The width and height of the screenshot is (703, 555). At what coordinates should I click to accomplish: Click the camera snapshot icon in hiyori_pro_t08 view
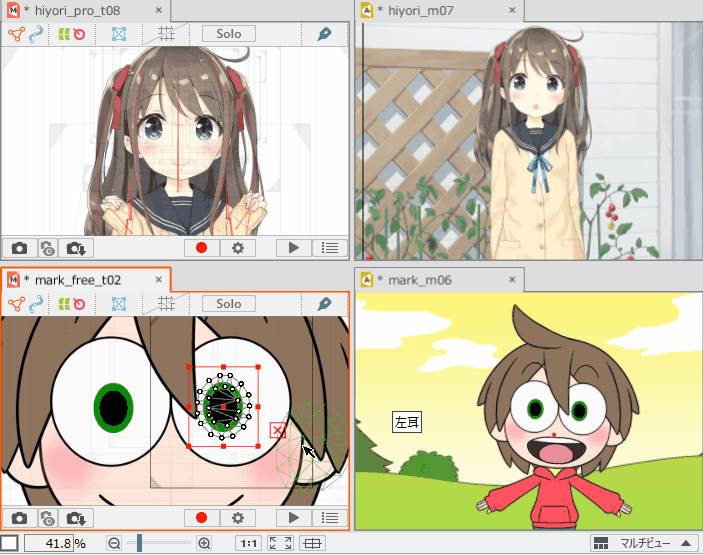19,247
